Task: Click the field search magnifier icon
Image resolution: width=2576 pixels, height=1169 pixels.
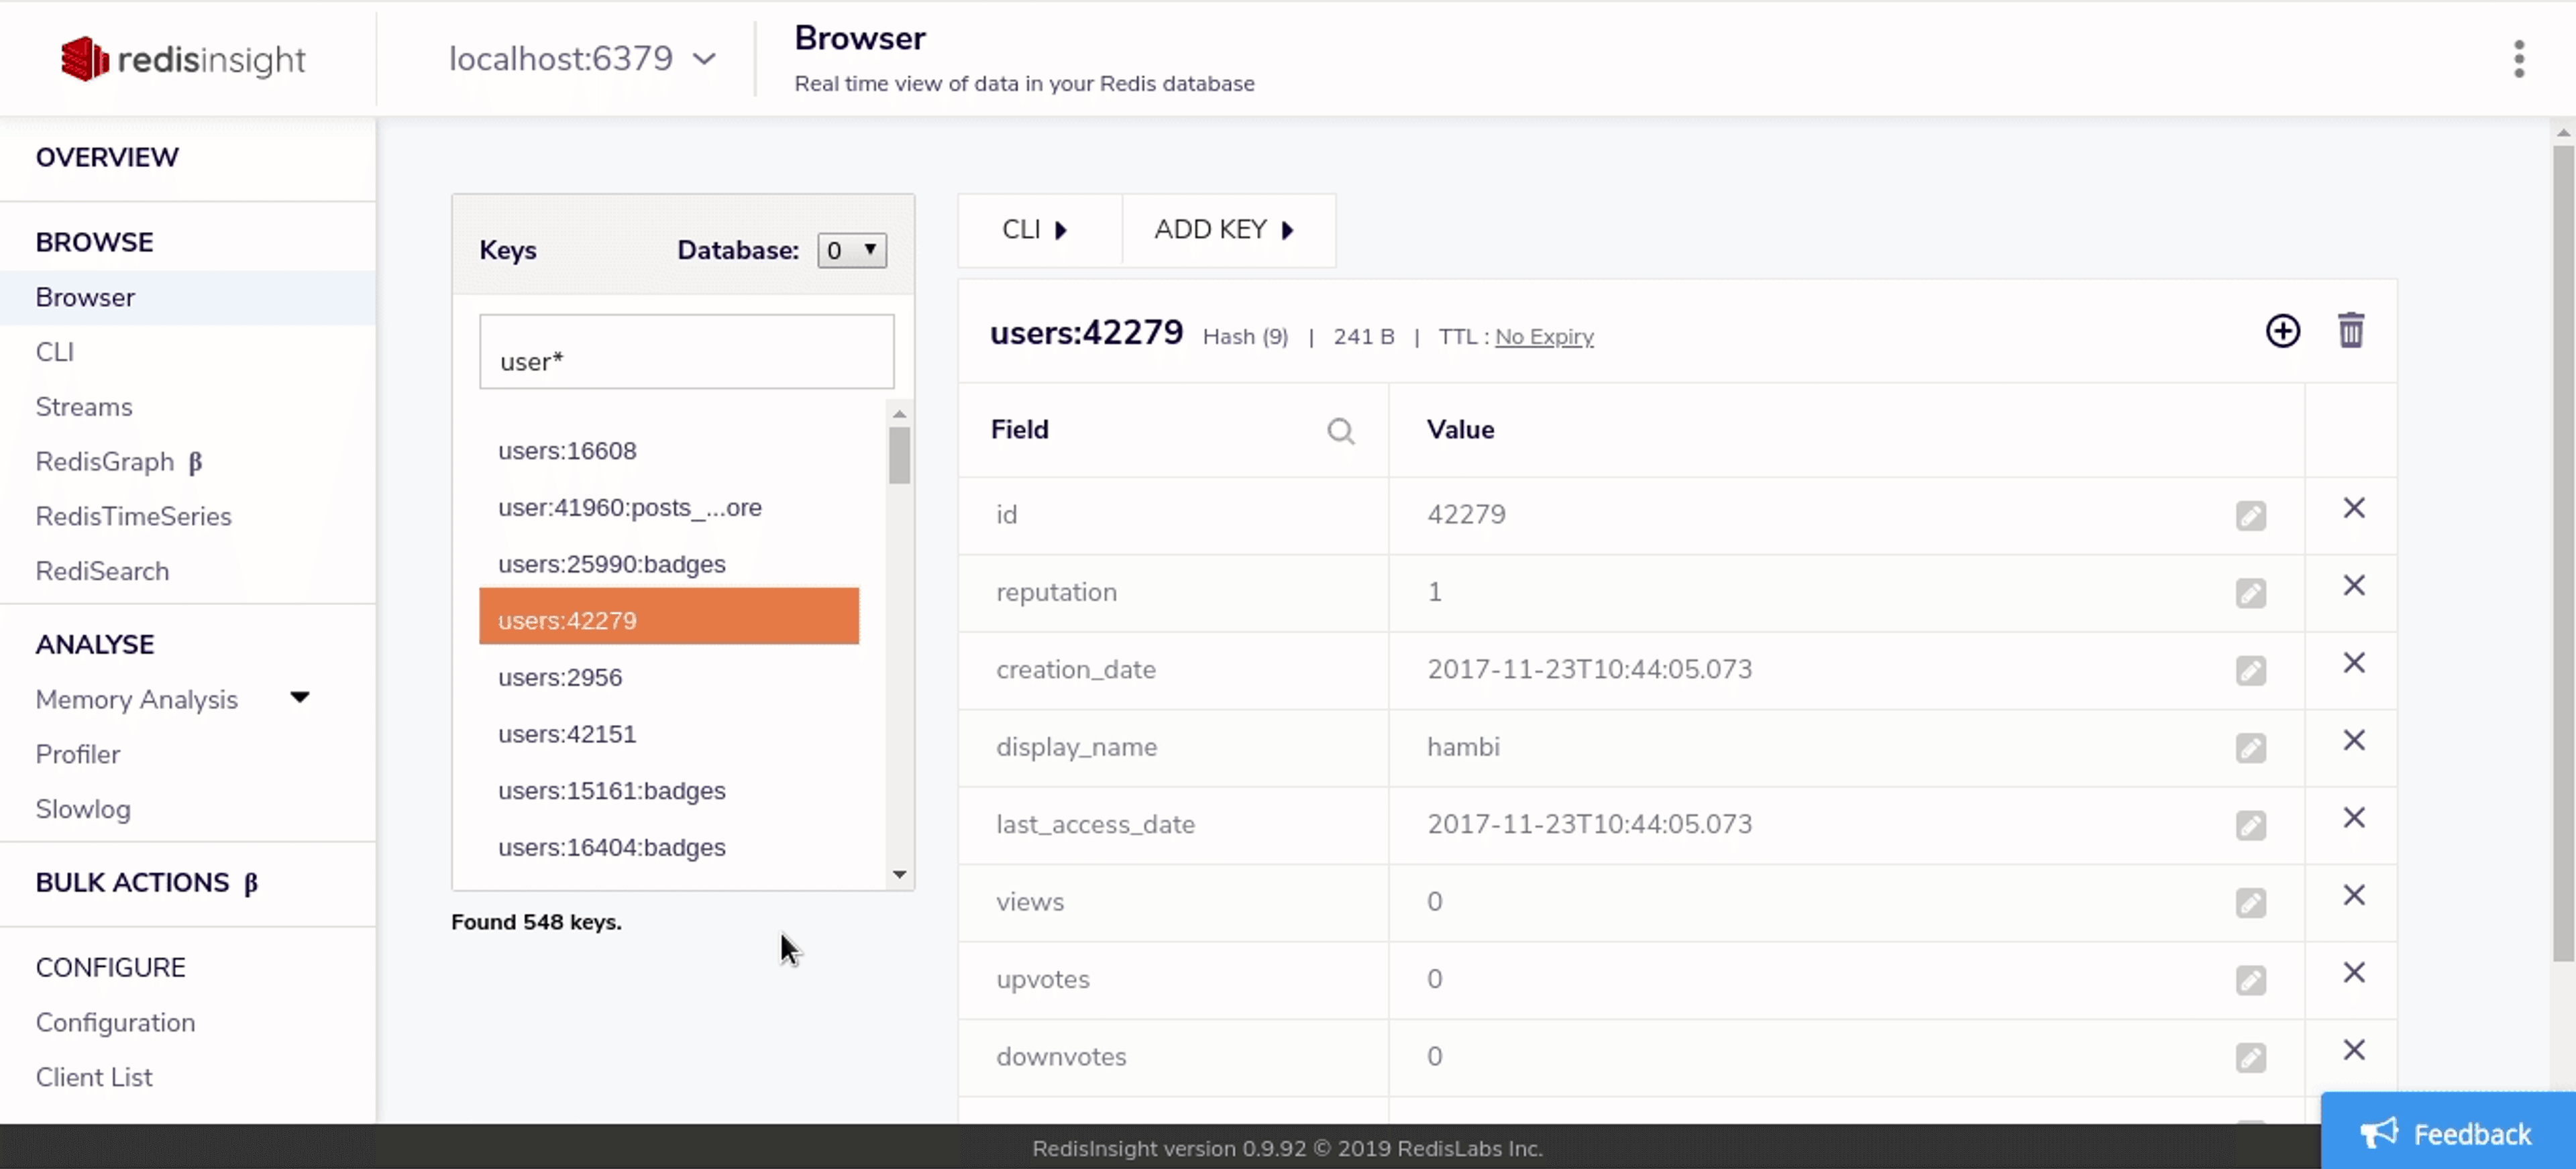Action: [x=1340, y=431]
